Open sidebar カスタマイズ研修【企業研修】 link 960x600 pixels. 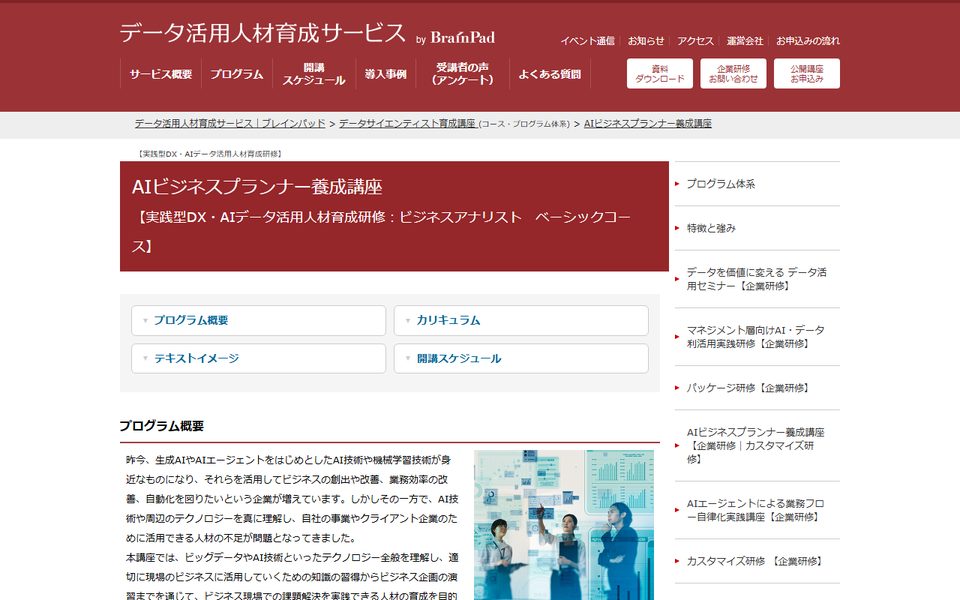click(757, 561)
